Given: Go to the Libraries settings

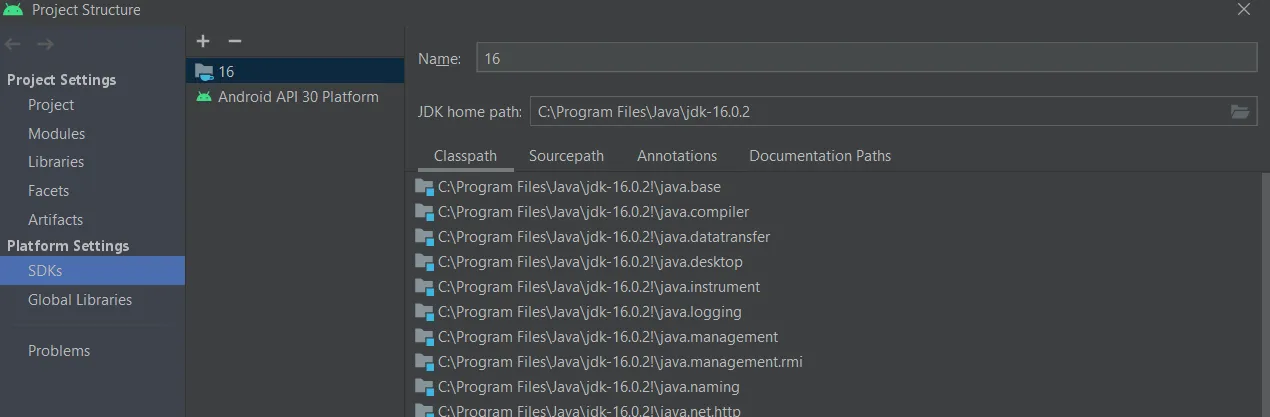Looking at the screenshot, I should tap(56, 162).
